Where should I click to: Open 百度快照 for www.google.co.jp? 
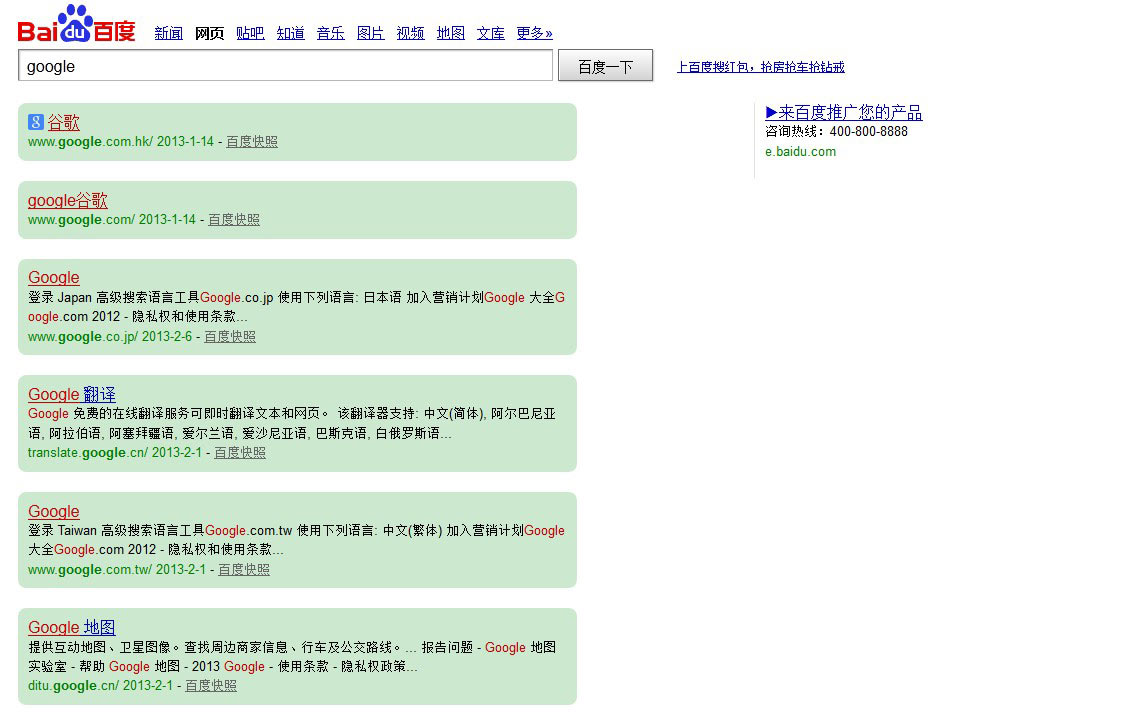point(230,337)
